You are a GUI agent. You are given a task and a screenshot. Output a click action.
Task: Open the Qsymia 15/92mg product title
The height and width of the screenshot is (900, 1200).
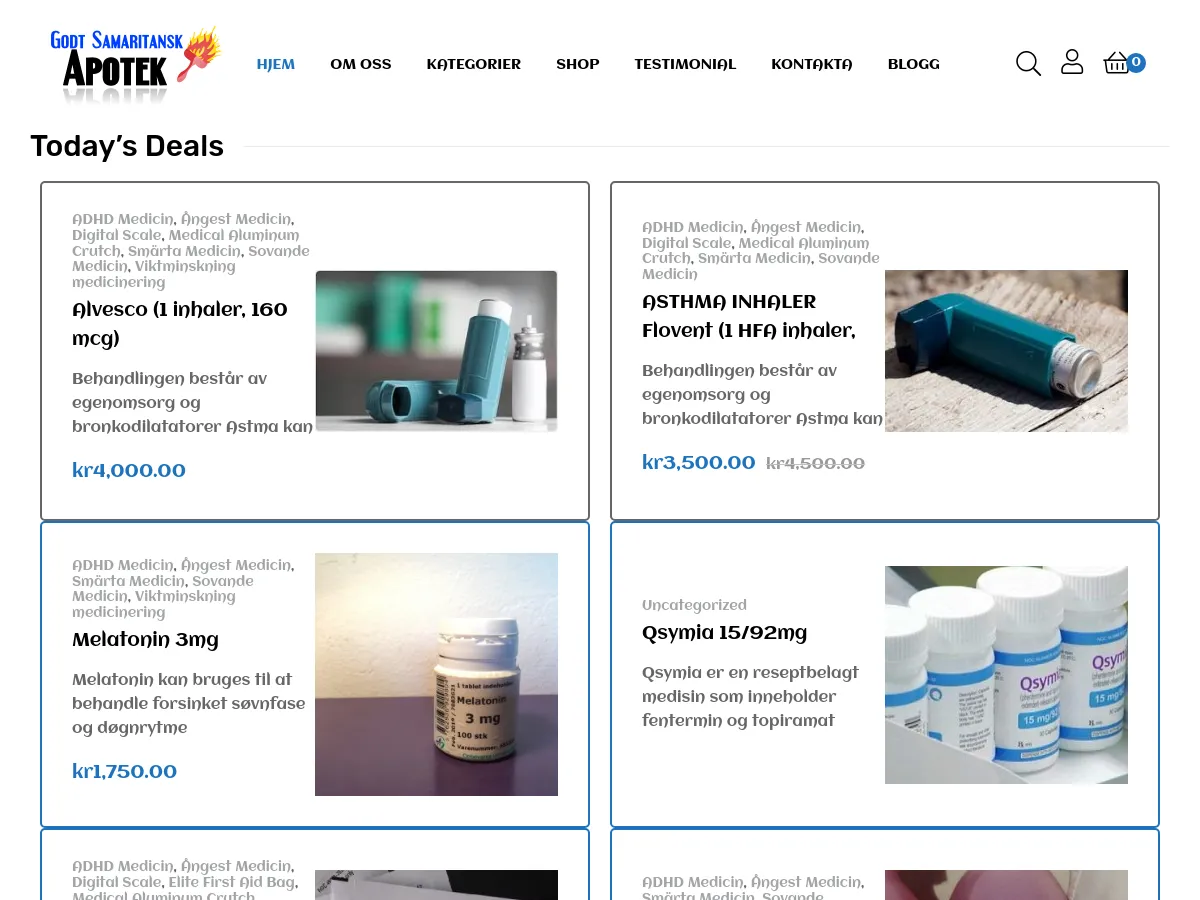point(724,633)
